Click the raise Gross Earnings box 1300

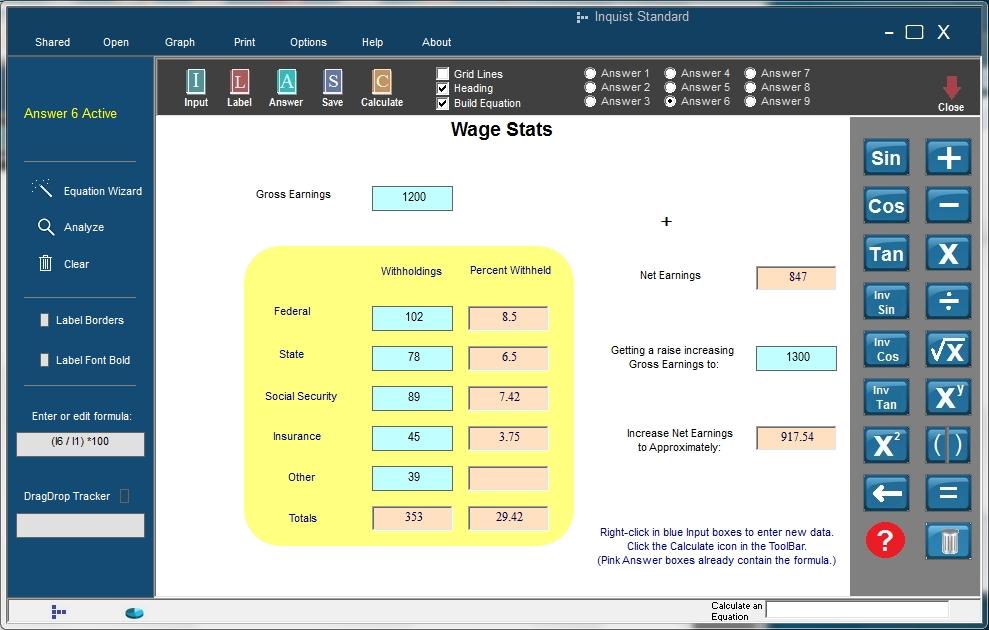(797, 358)
